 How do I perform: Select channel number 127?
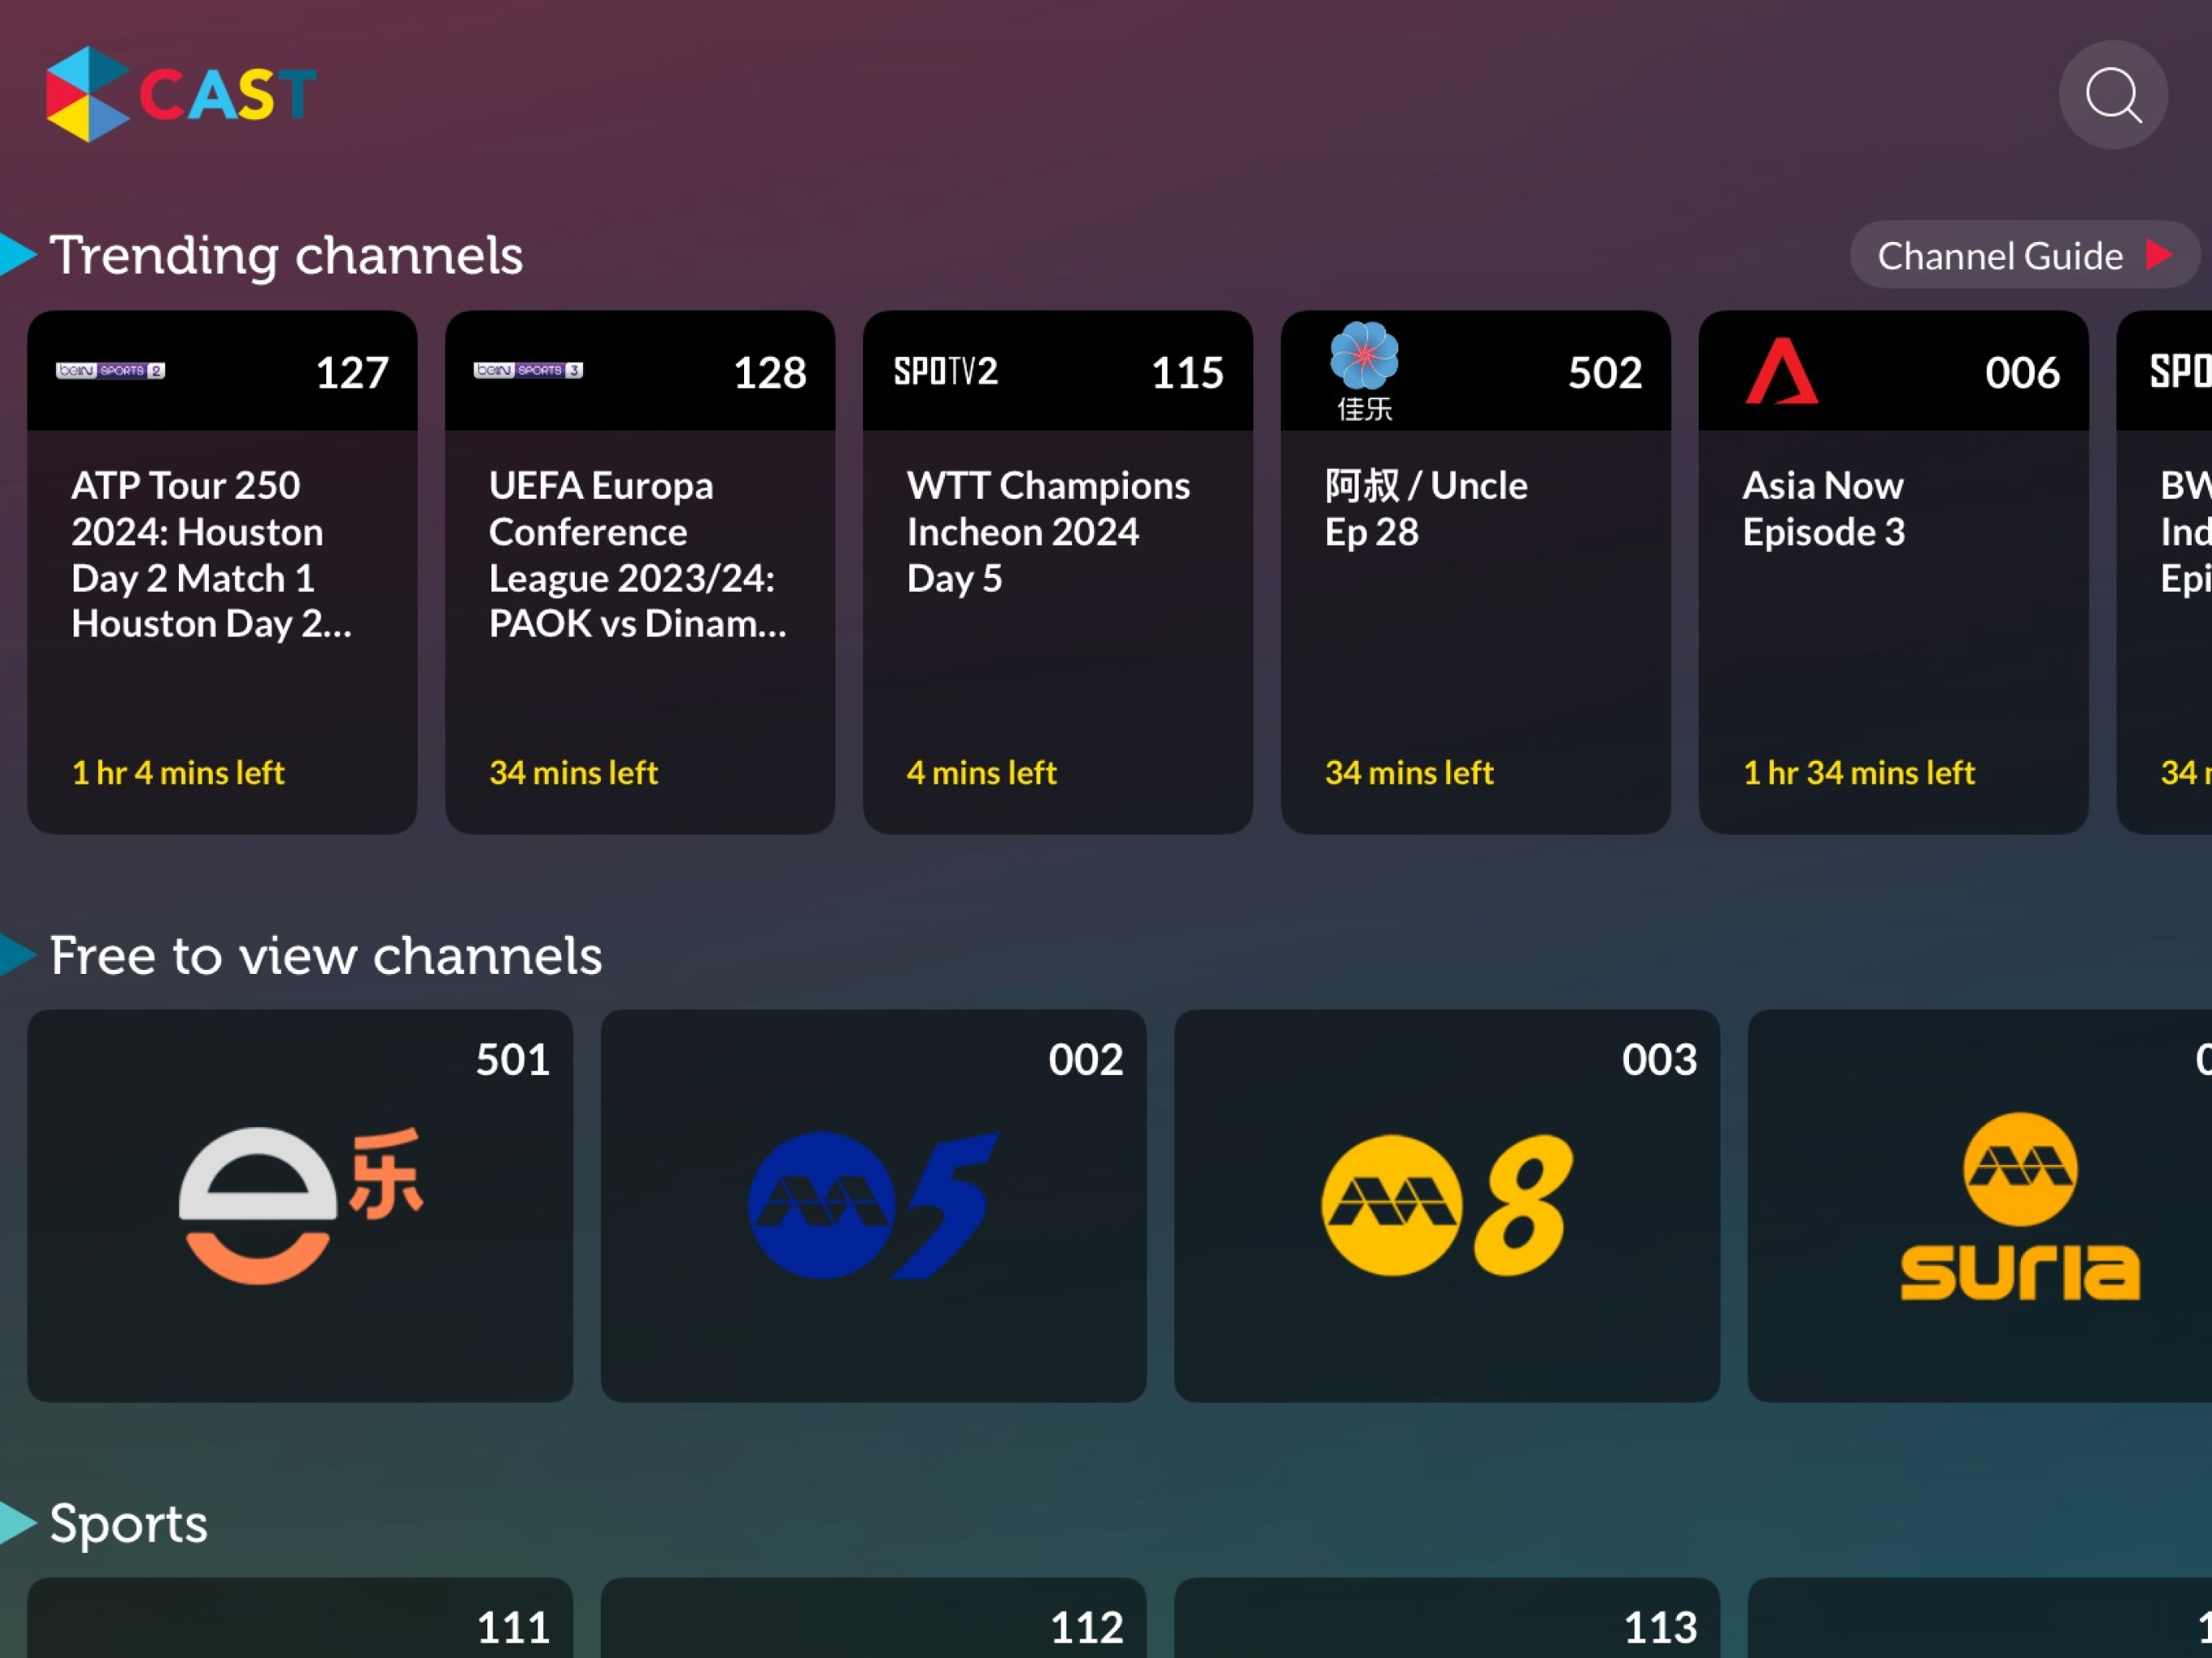point(352,373)
